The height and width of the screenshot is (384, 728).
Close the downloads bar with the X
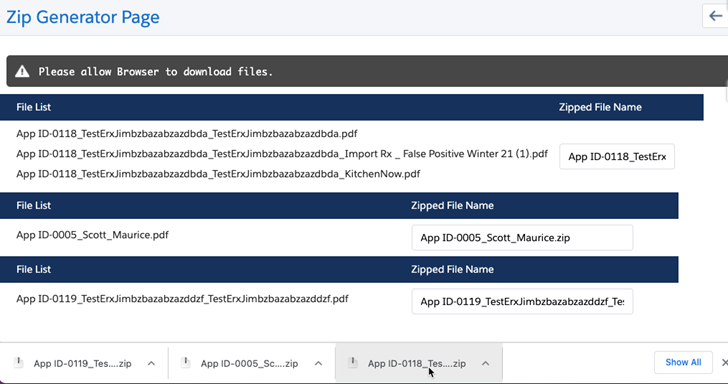coord(724,363)
